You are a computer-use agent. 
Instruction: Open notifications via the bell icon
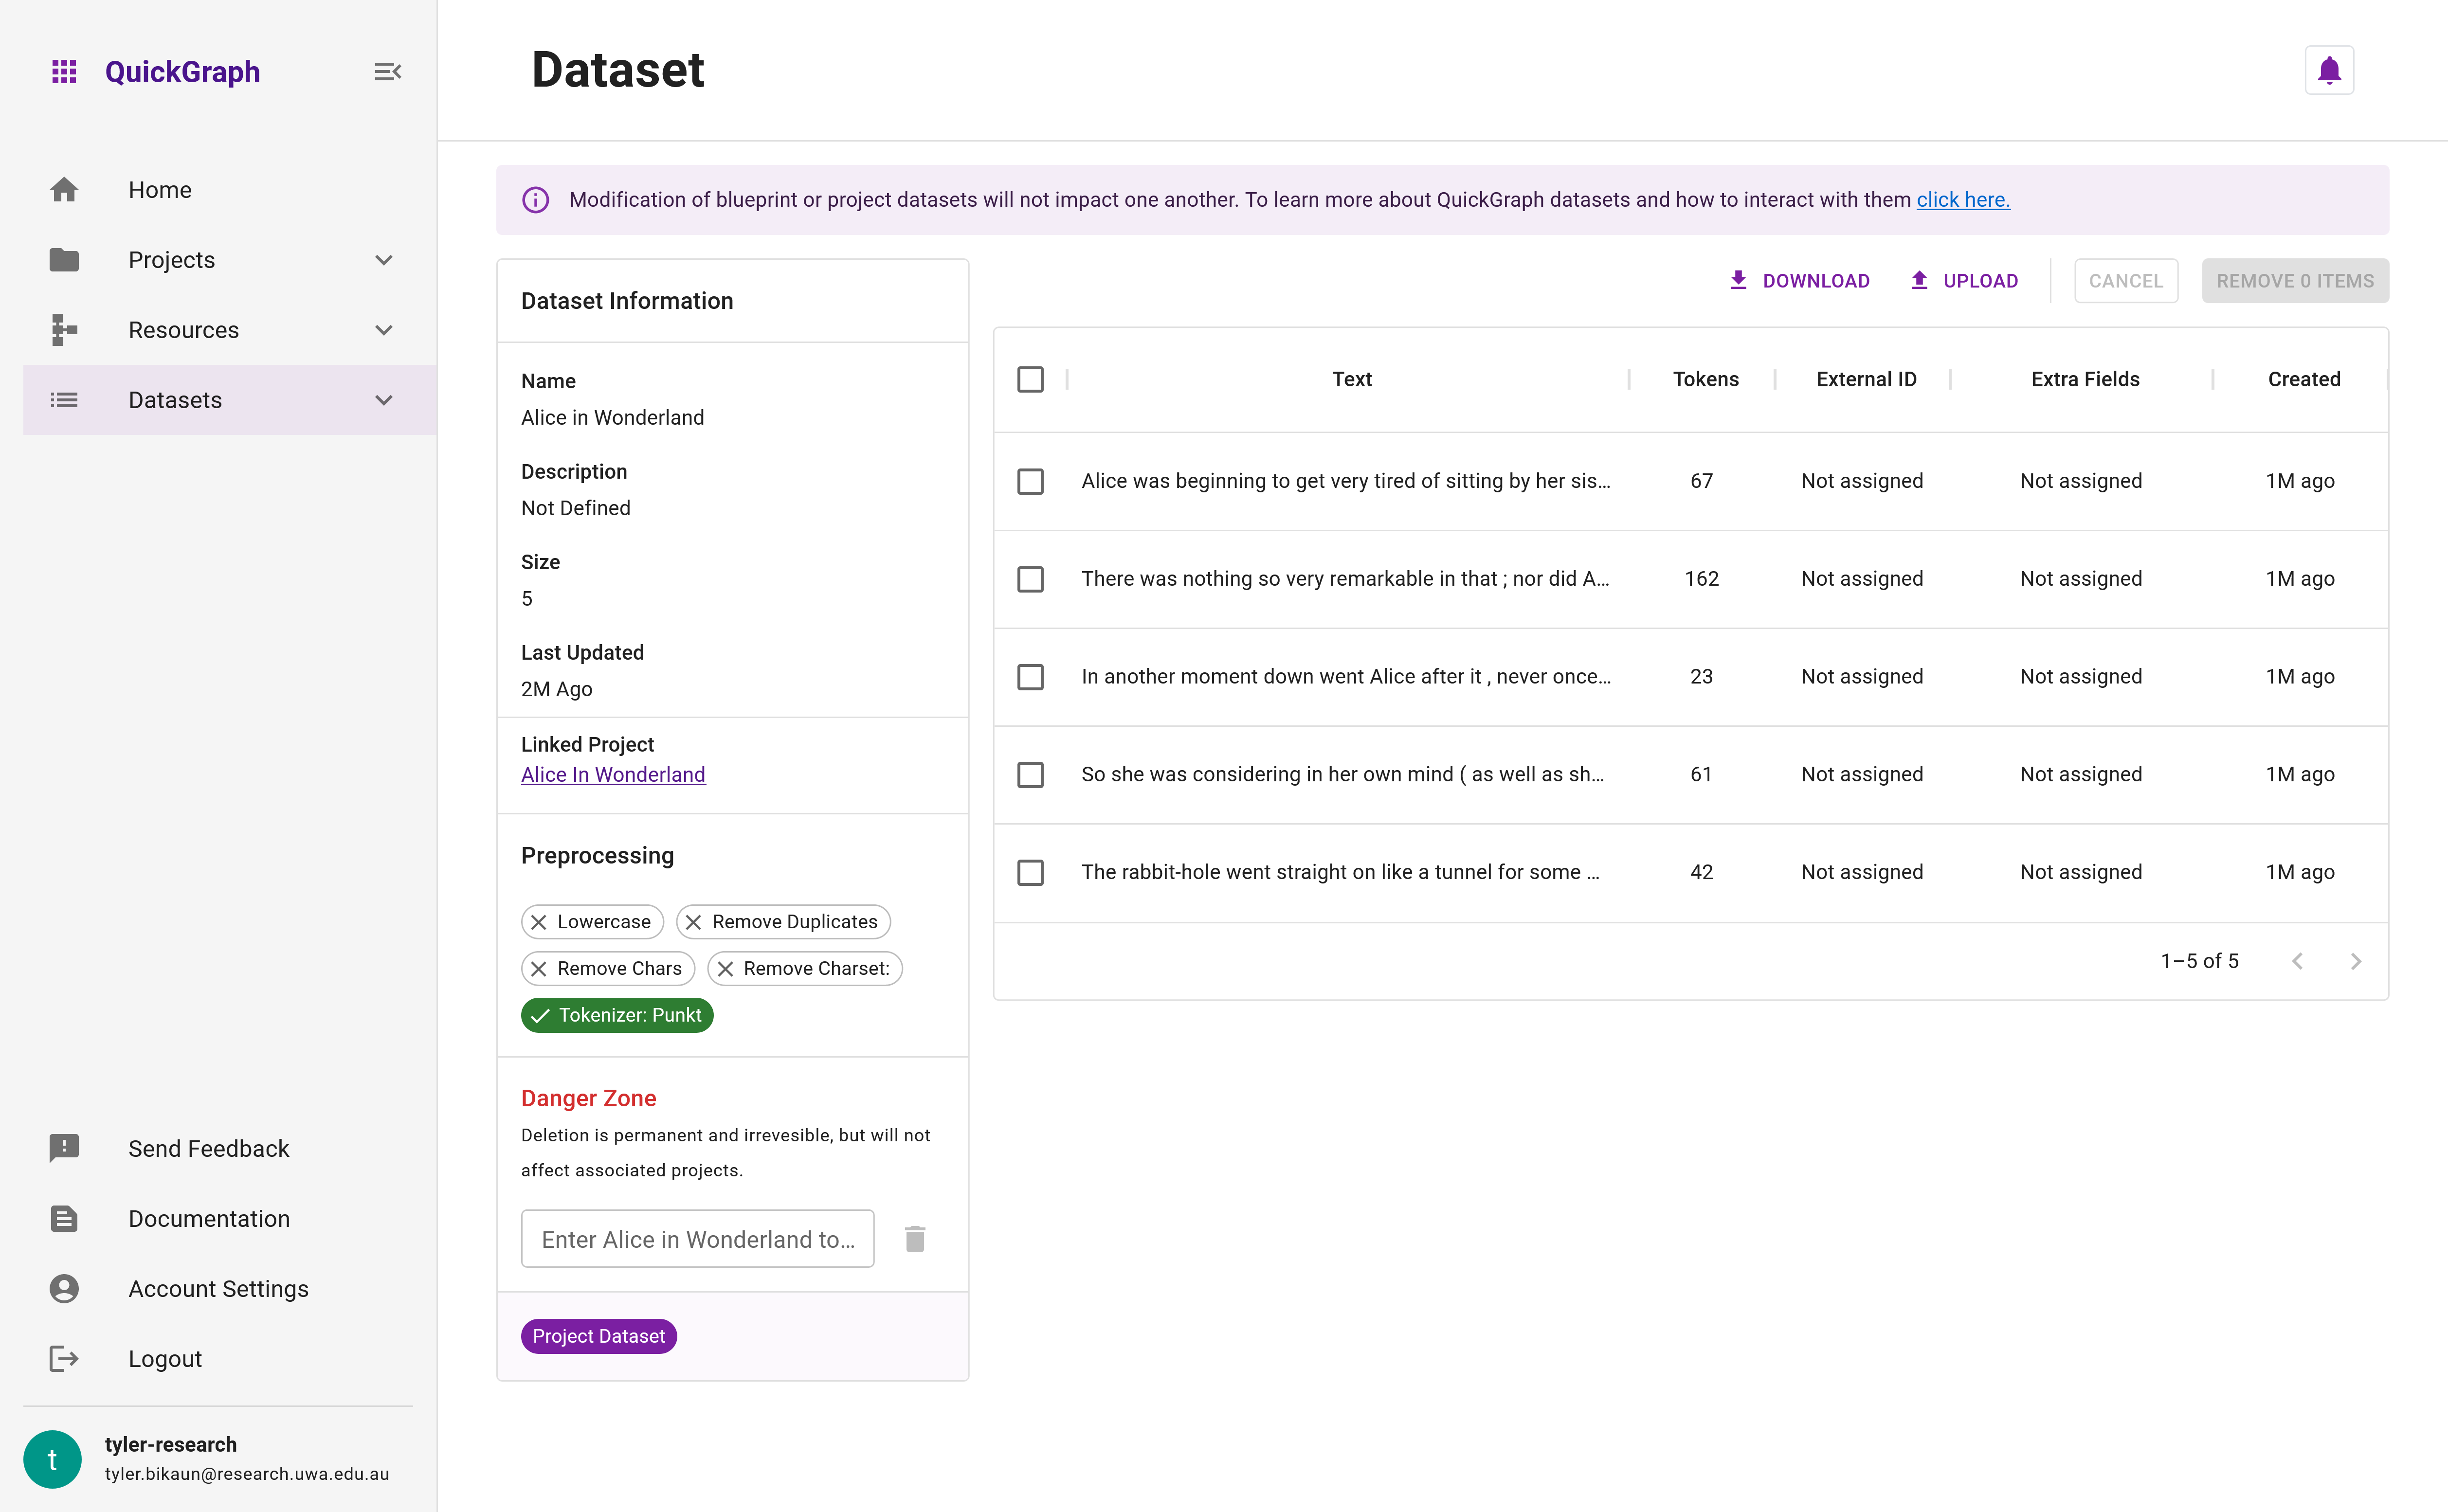[2329, 69]
